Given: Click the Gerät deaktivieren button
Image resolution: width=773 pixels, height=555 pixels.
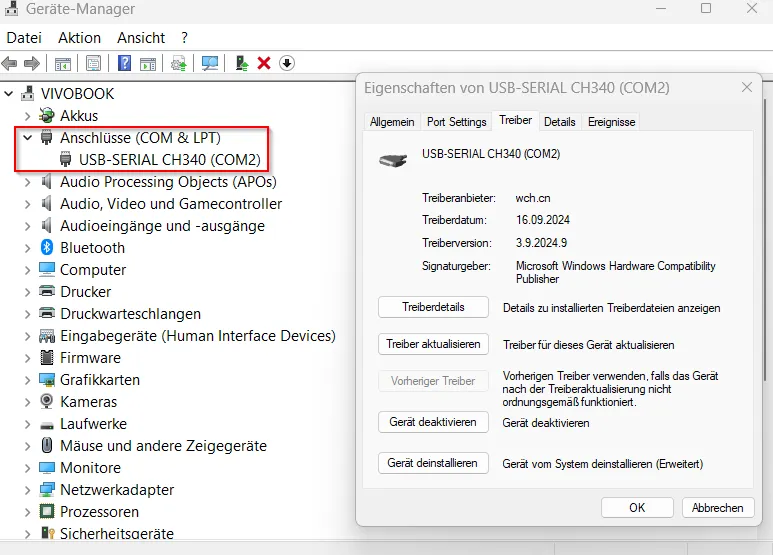Looking at the screenshot, I should pyautogui.click(x=433, y=422).
